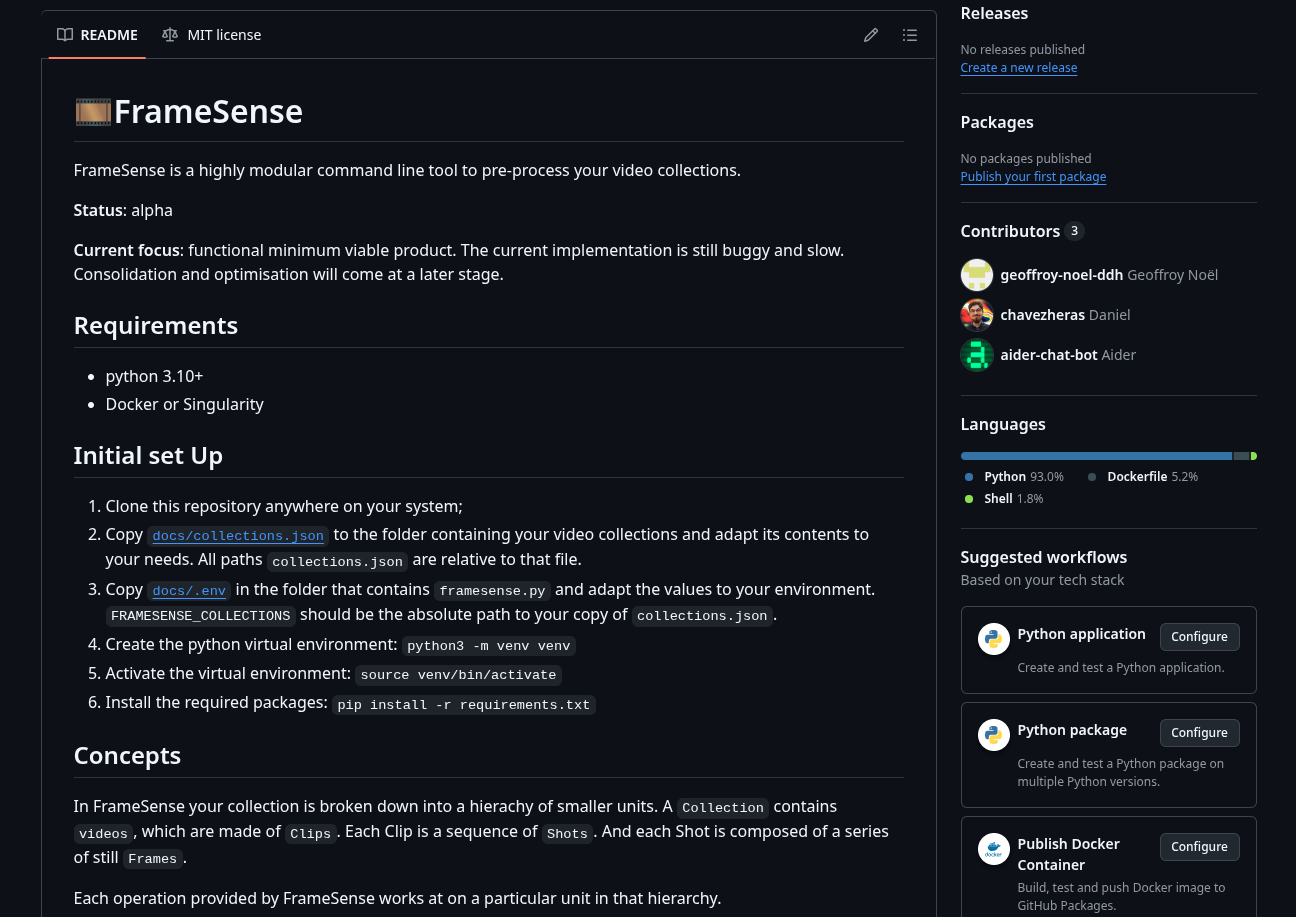
Task: Edit the README with the pencil icon
Action: (871, 35)
